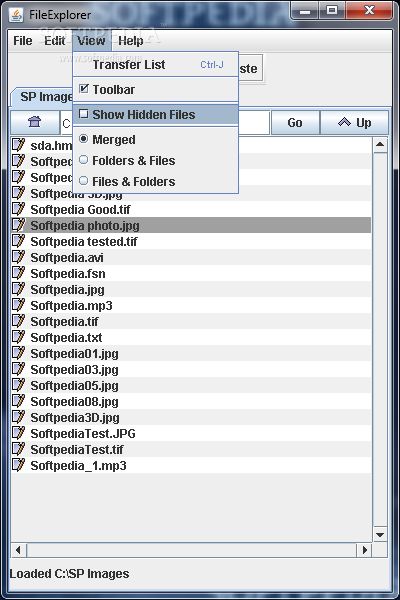Viewport: 400px width, 600px height.
Task: Click file icon next to Softpedia05.jpg
Action: (18, 385)
